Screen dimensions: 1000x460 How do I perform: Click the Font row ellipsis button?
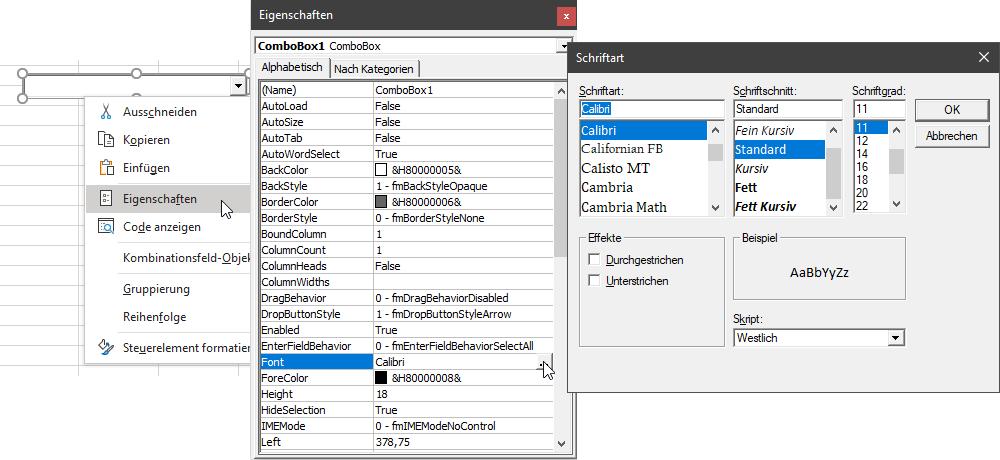tap(544, 362)
